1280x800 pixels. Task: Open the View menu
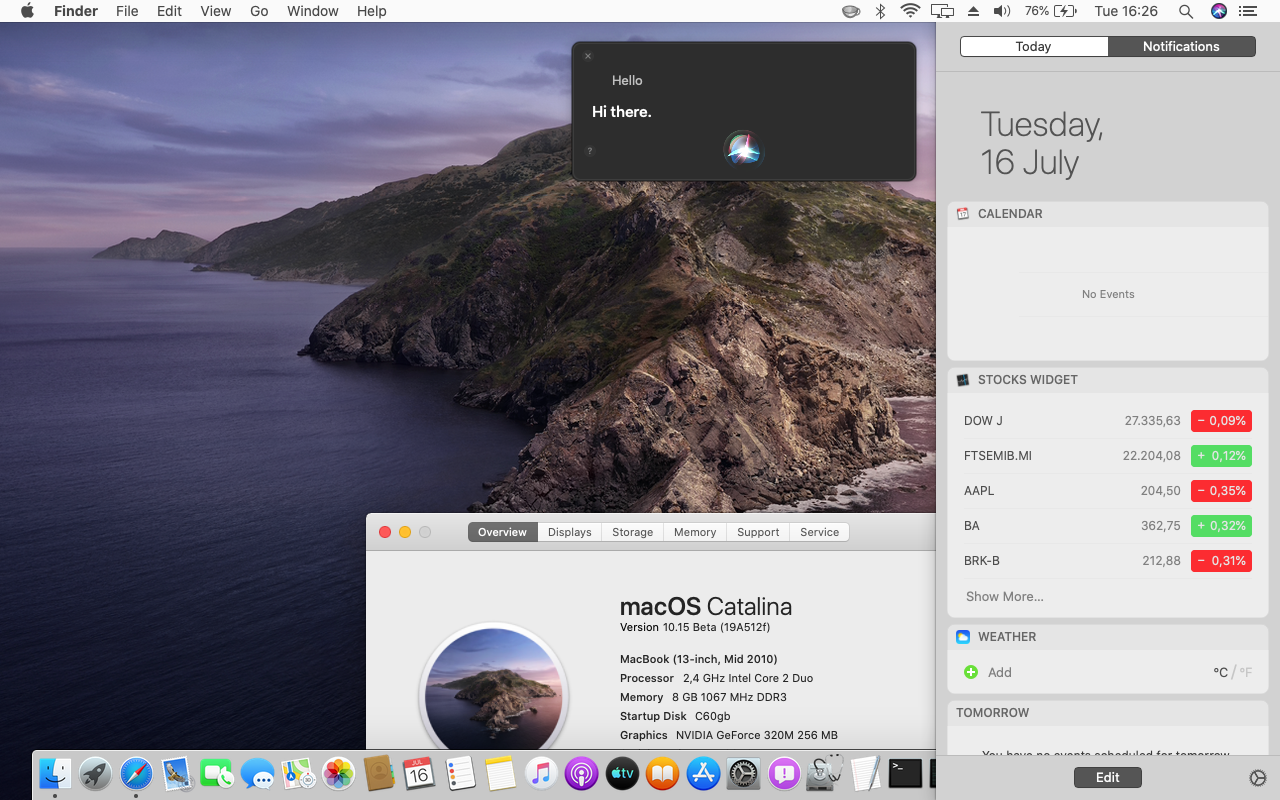(216, 11)
